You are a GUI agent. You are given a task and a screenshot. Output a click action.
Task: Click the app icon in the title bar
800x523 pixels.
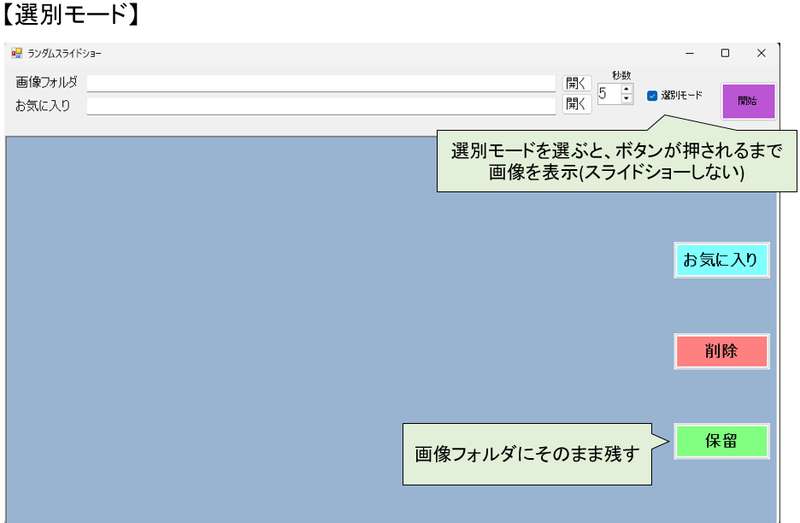(16, 53)
